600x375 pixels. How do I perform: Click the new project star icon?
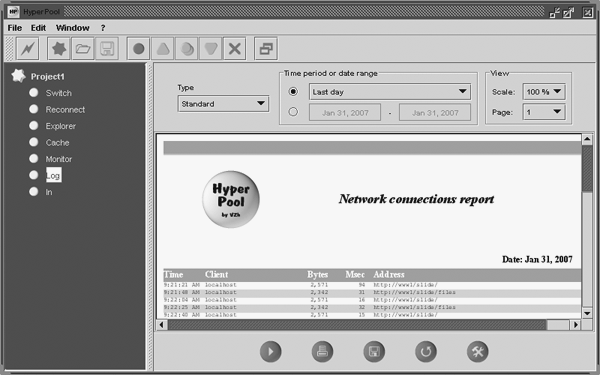click(59, 49)
